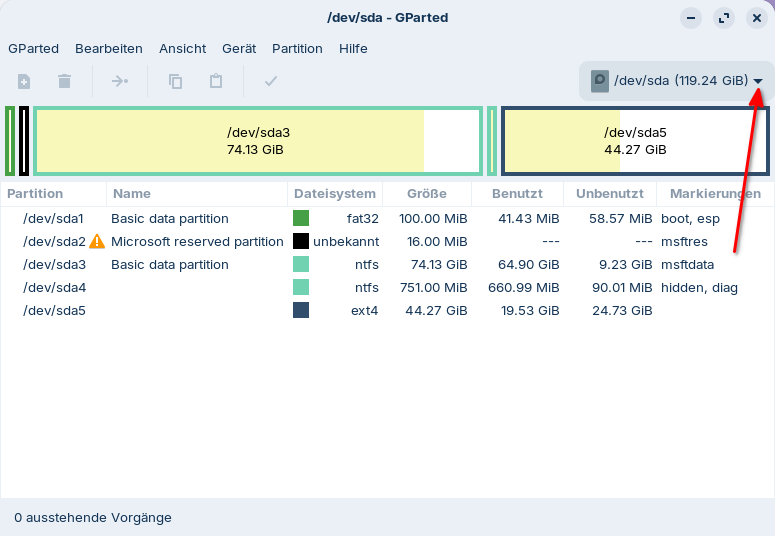Open the Ansicht menu
The height and width of the screenshot is (536, 775).
182,48
